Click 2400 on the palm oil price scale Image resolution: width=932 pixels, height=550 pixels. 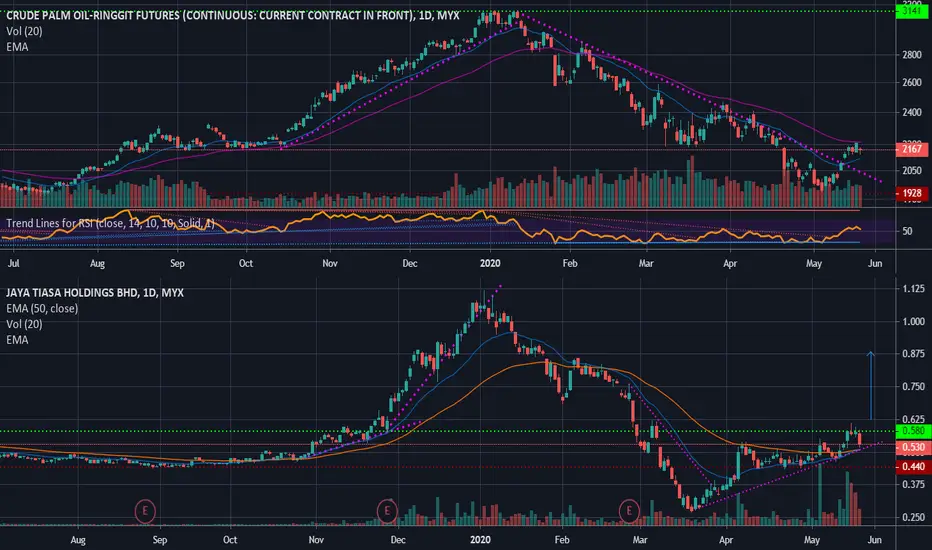912,112
